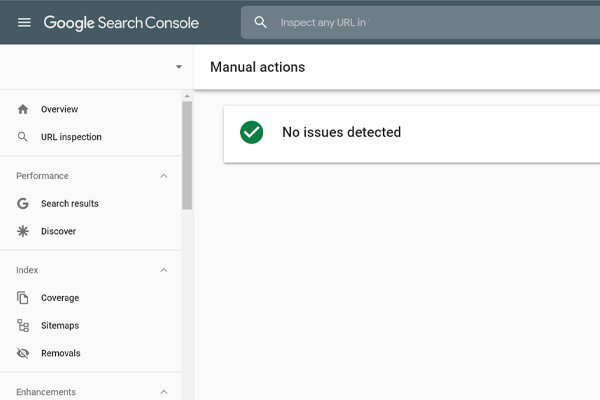Viewport: 600px width, 400px height.
Task: Click the Removals crossed-eye icon
Action: click(23, 353)
